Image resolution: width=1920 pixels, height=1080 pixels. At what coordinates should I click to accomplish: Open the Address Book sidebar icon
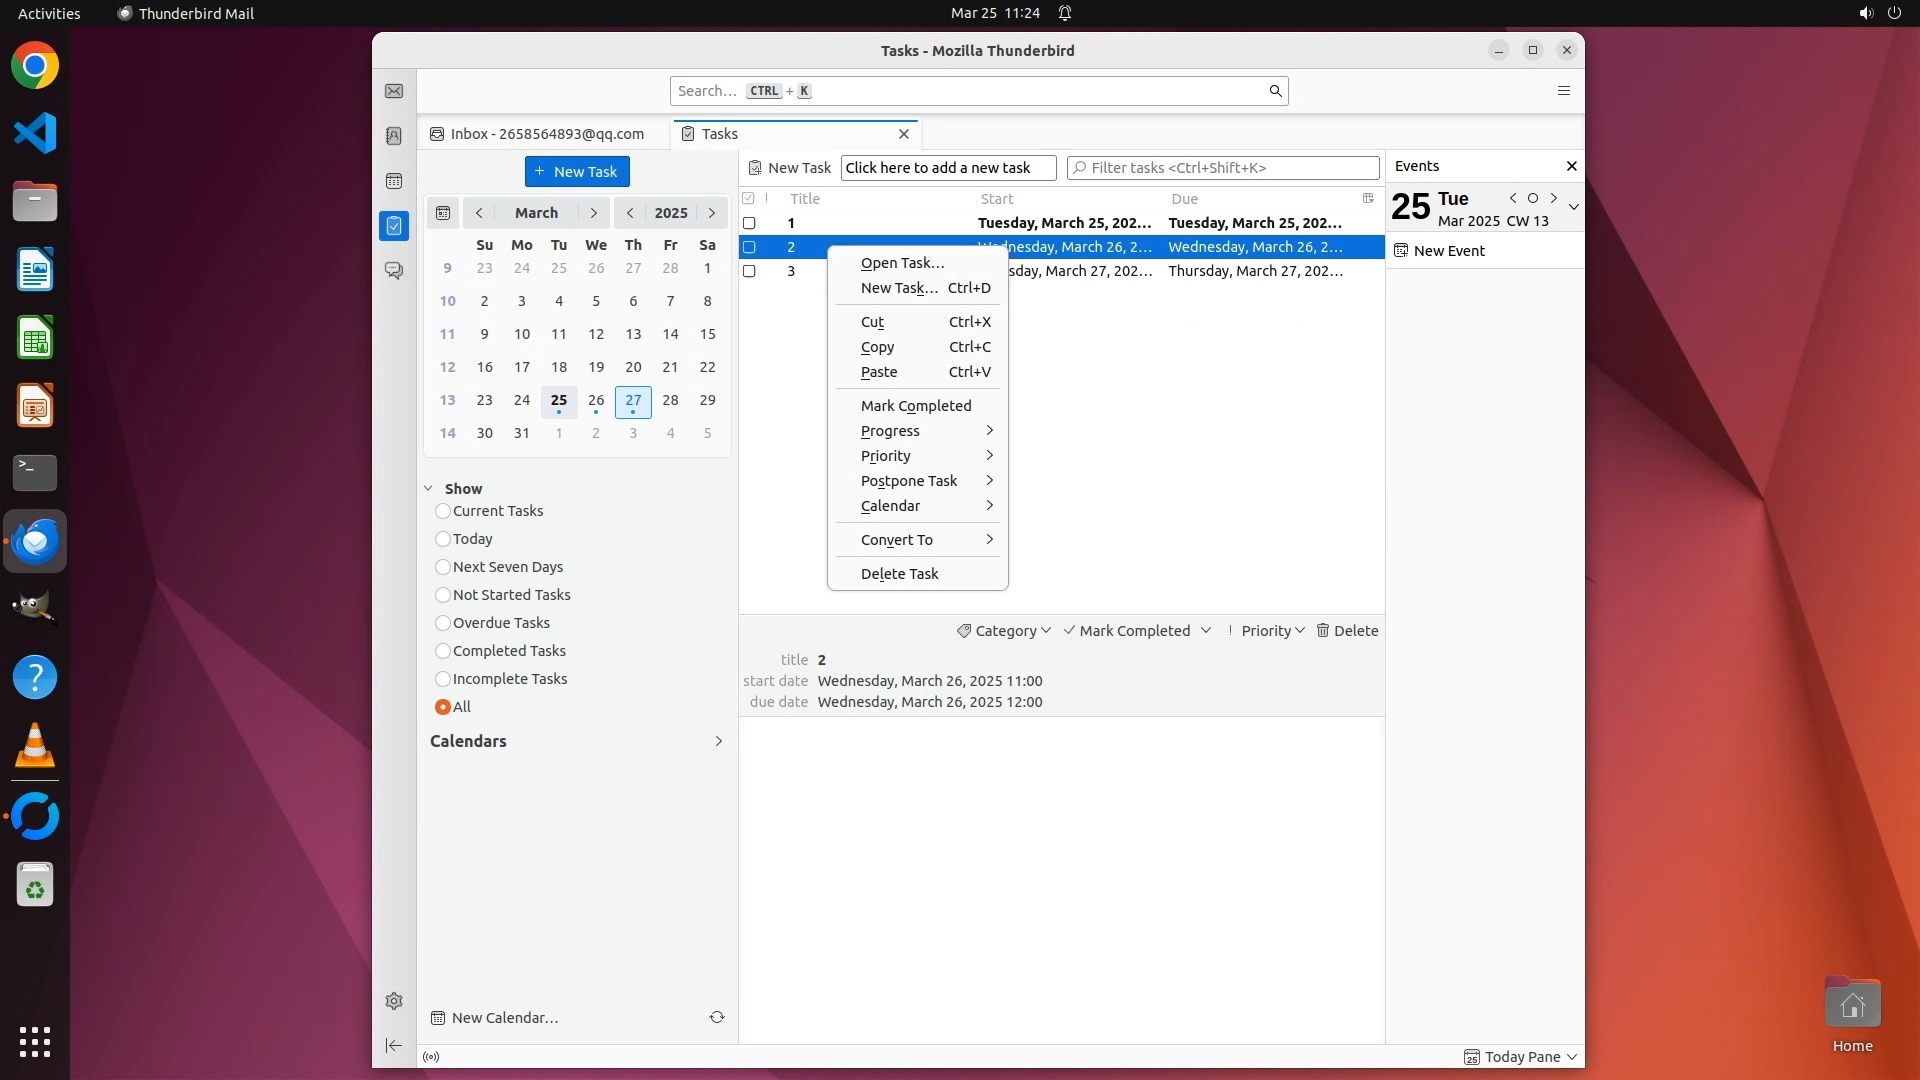394,136
